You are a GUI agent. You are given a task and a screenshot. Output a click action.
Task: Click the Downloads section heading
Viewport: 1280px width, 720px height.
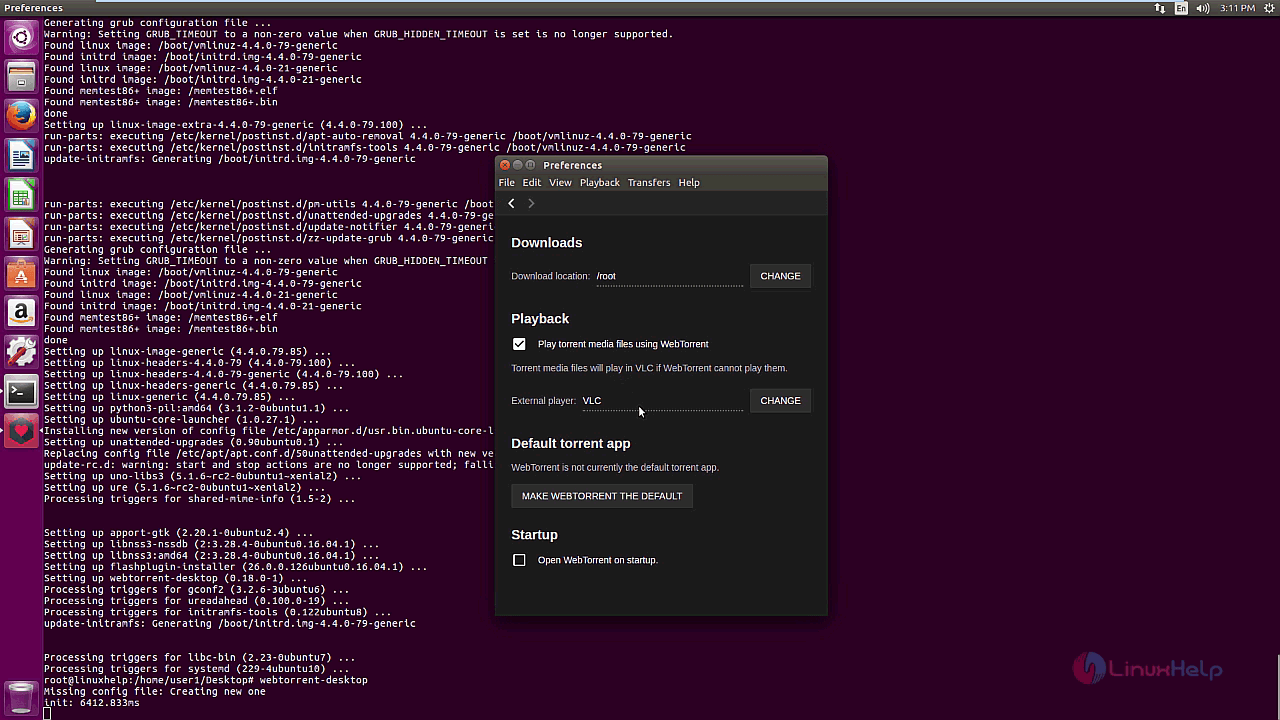547,243
